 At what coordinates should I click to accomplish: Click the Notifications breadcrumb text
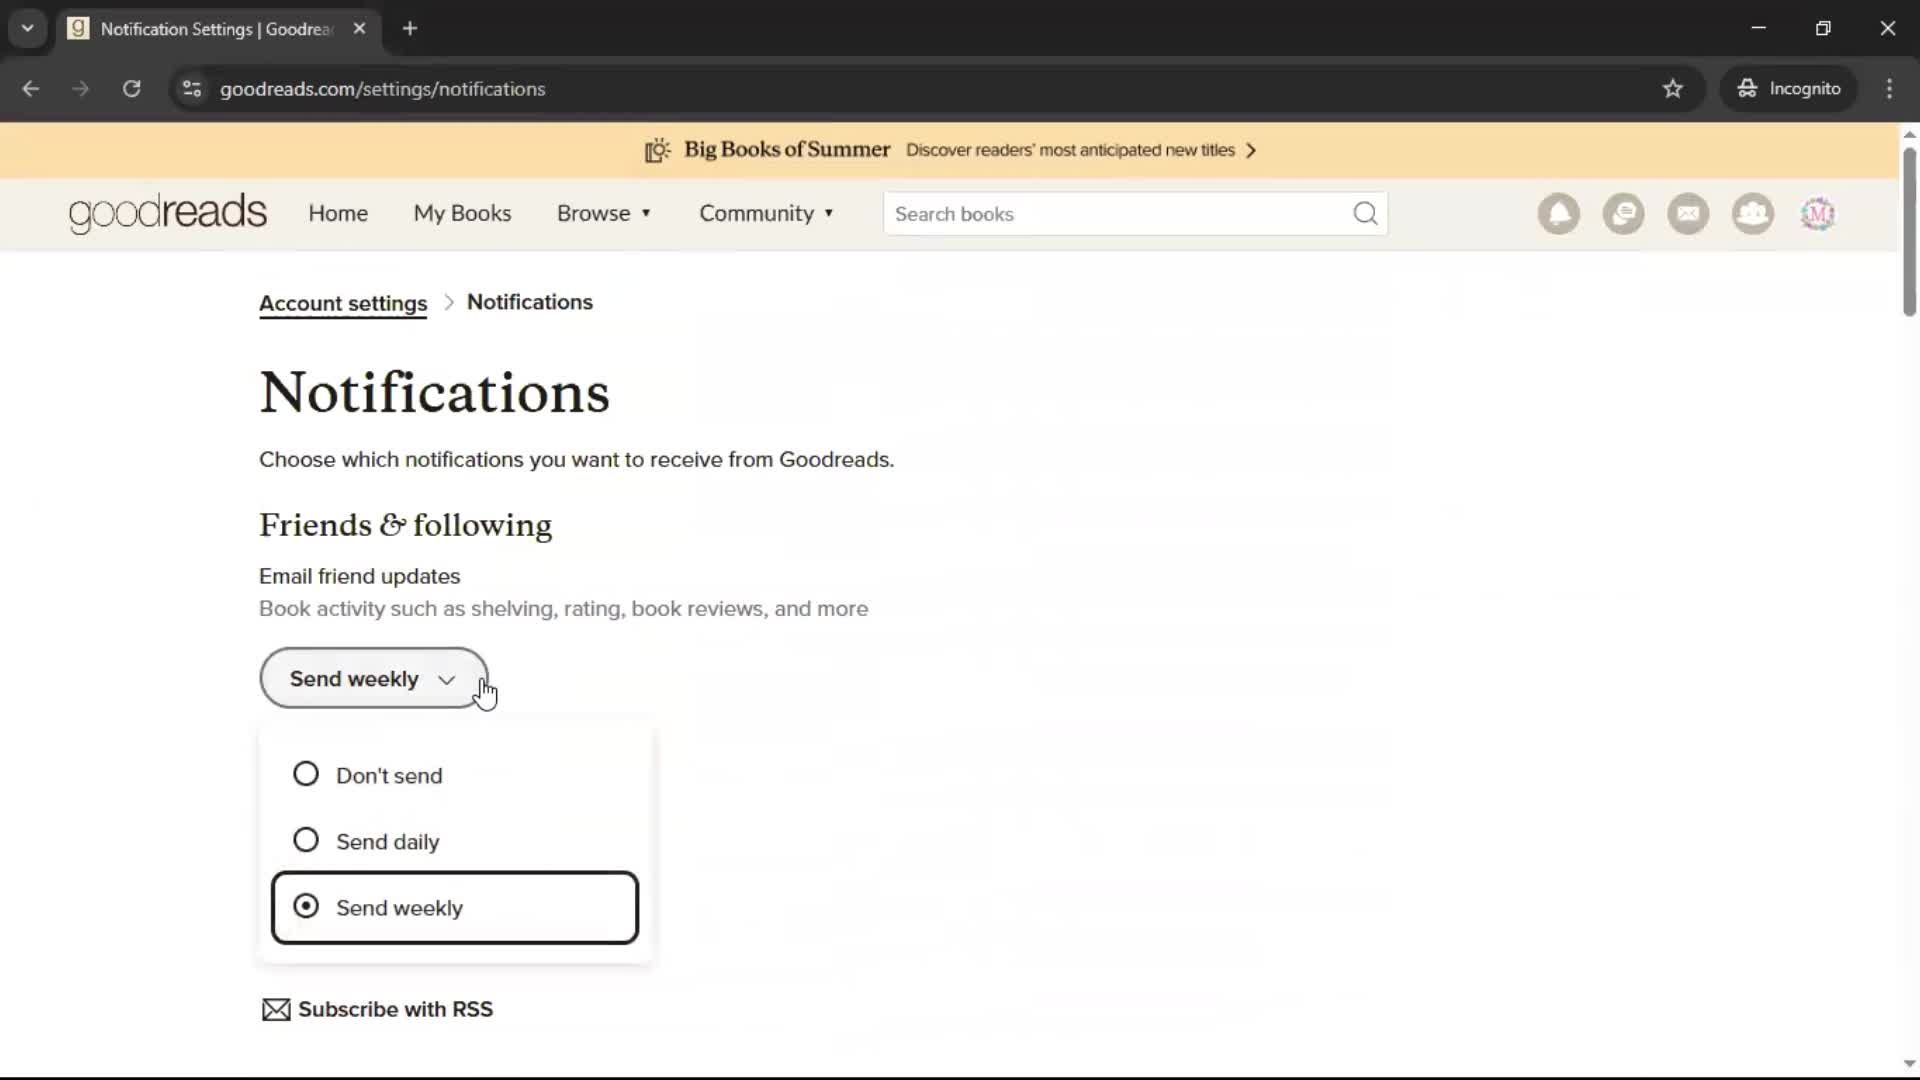(x=530, y=302)
